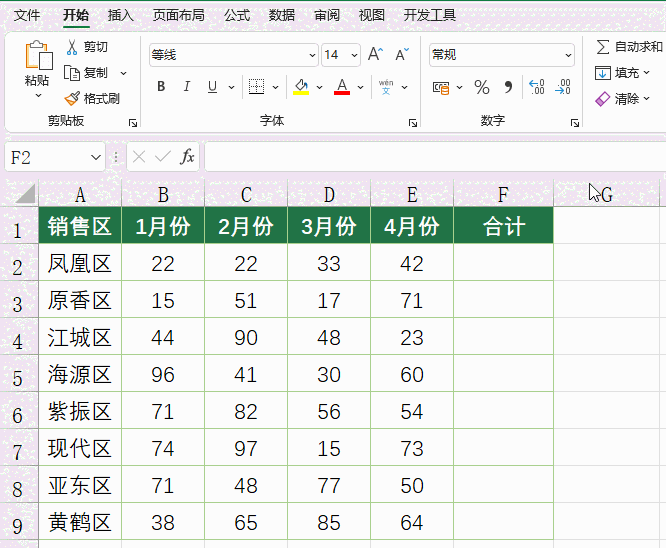Switch to the 公式 tab
The image size is (666, 548).
[x=237, y=15]
